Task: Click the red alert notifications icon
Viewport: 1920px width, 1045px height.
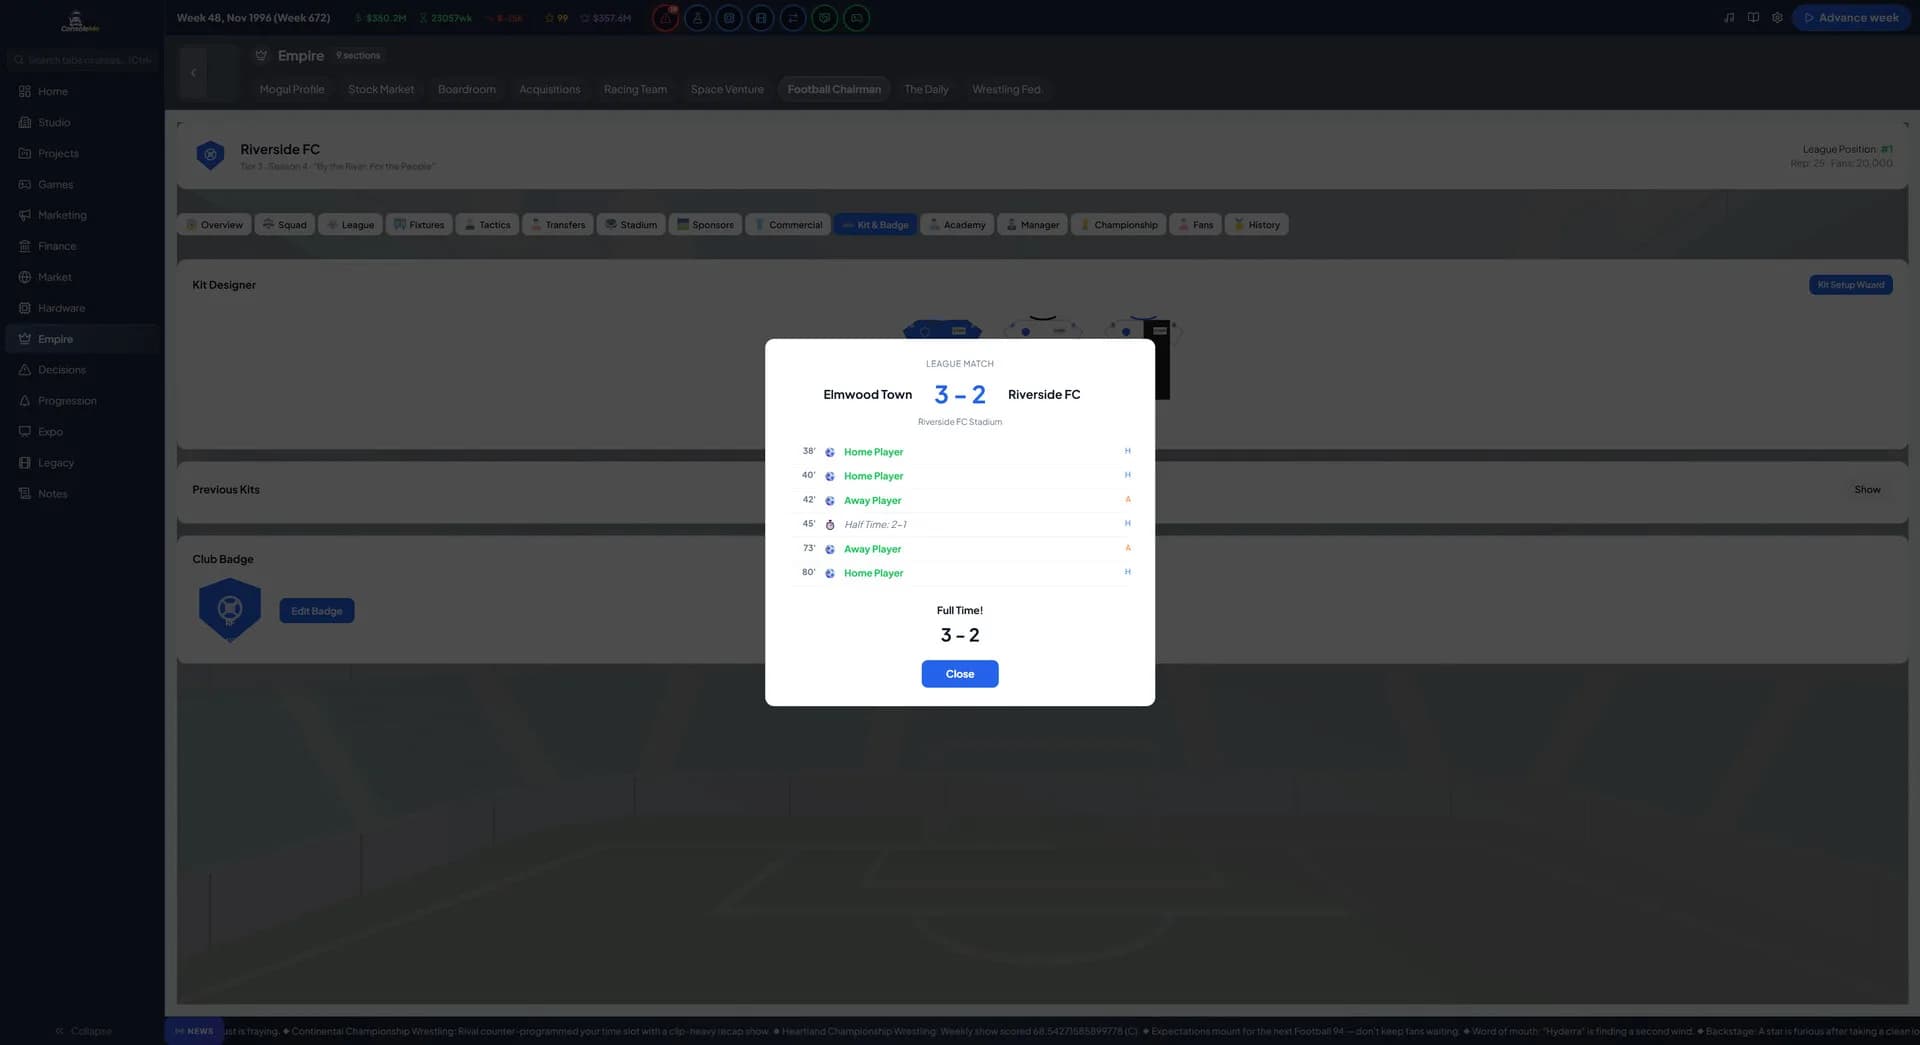Action: point(665,18)
